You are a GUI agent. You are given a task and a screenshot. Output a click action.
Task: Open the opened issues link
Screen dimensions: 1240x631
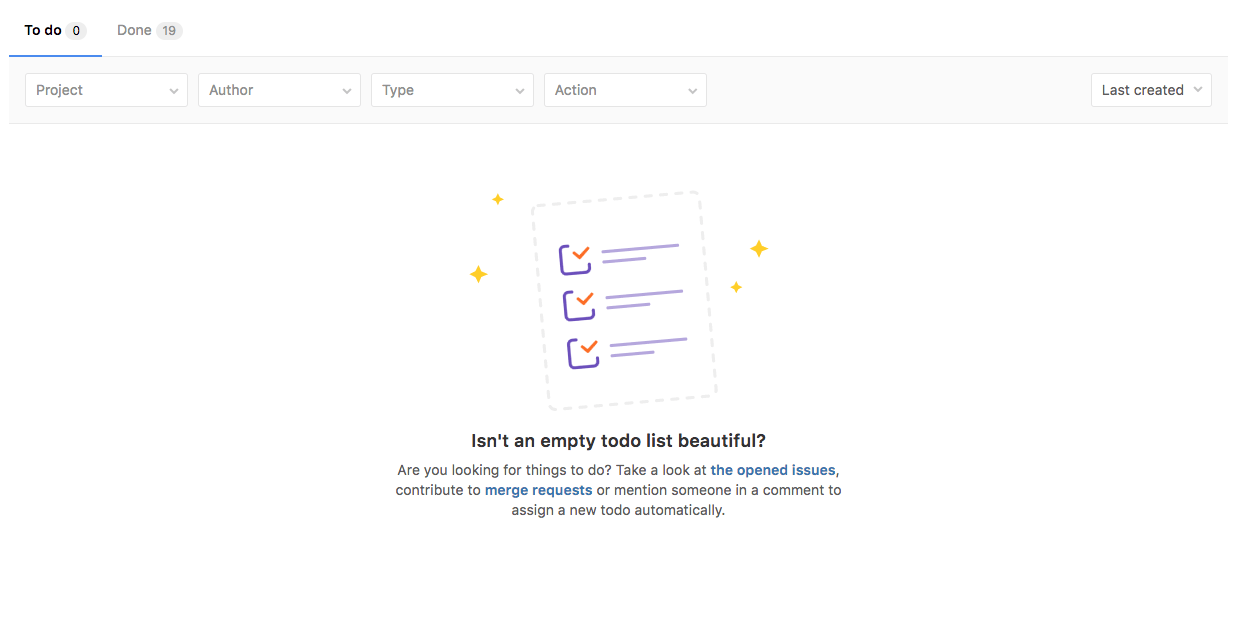(773, 470)
